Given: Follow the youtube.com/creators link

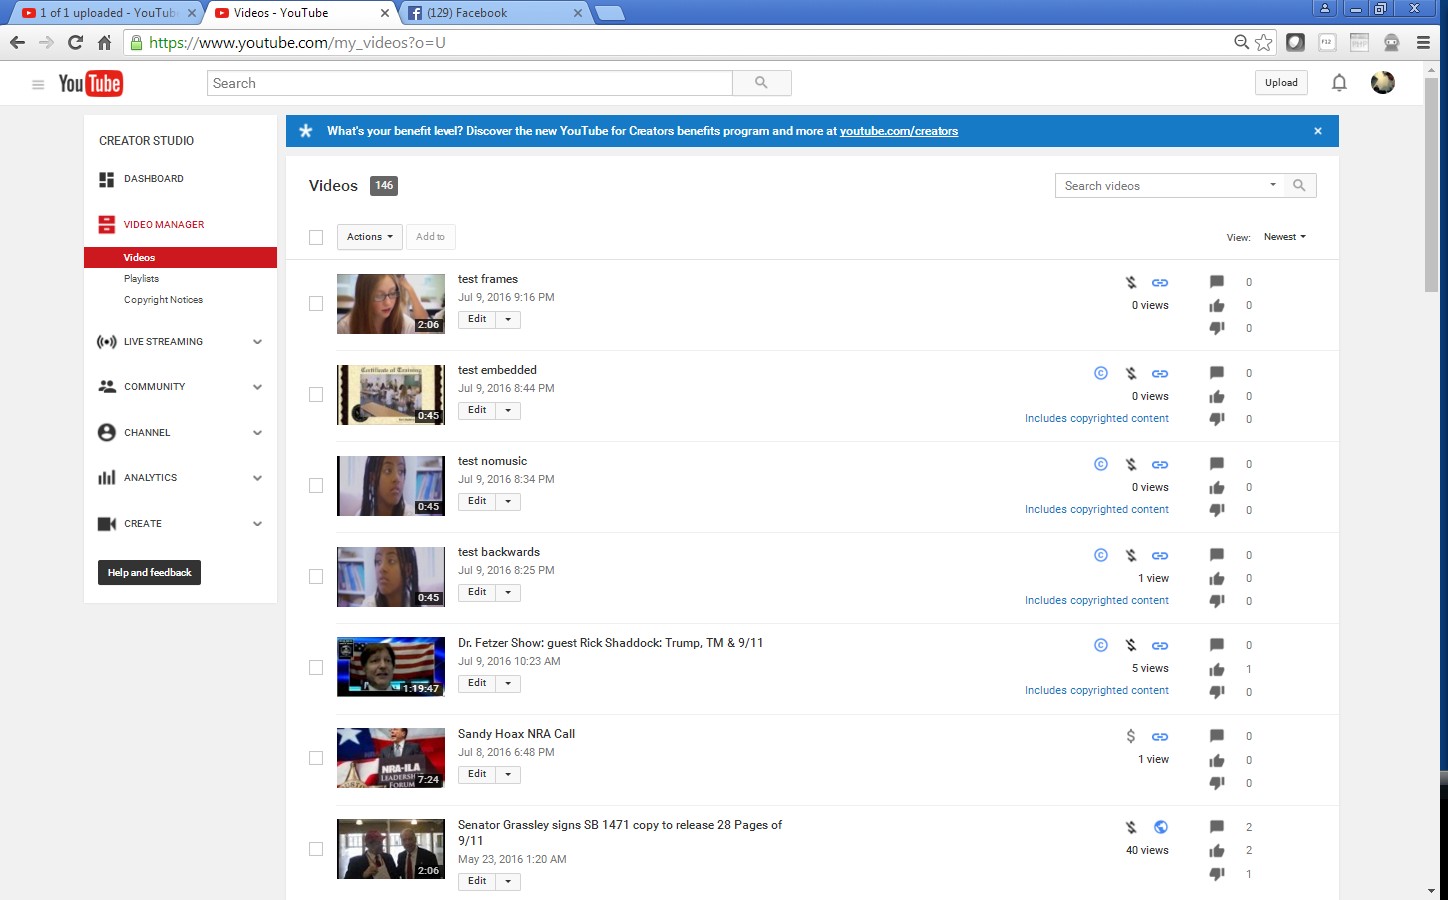Looking at the screenshot, I should [898, 131].
